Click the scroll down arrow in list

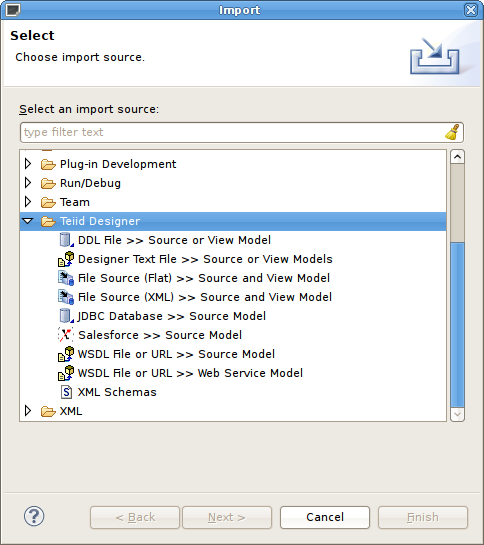point(457,414)
